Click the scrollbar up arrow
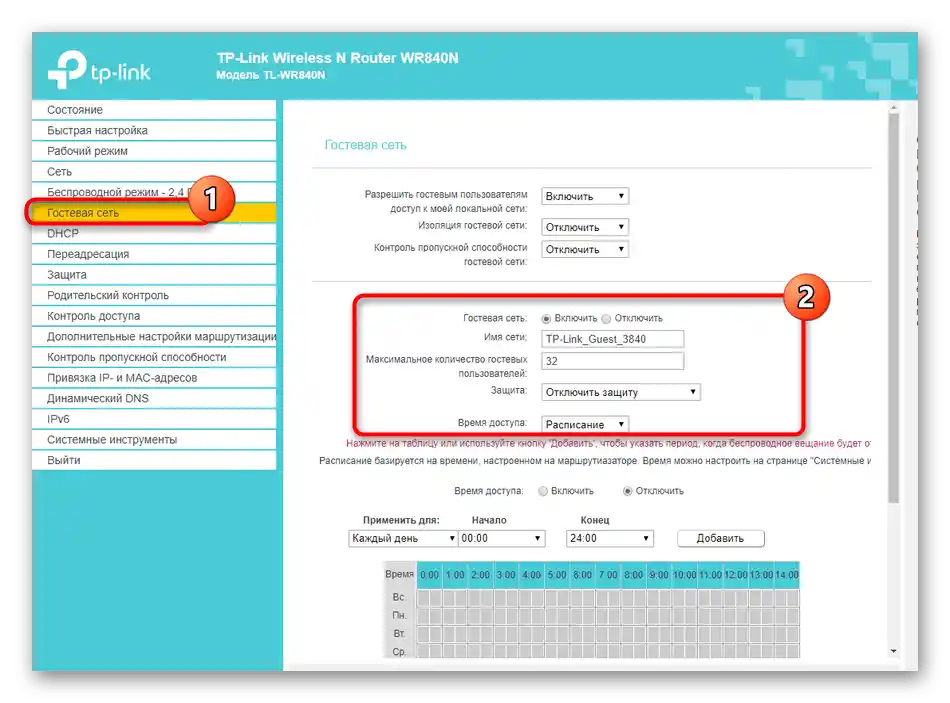This screenshot has width=950, height=703. tap(894, 108)
